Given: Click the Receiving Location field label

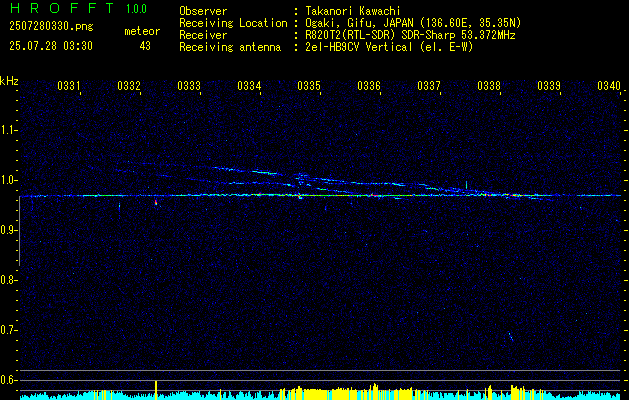Looking at the screenshot, I should [233, 23].
